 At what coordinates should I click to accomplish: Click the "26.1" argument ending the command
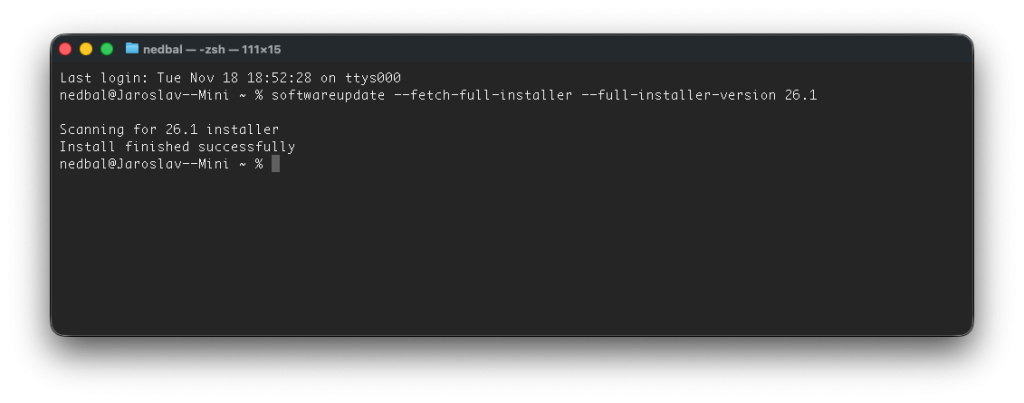(802, 95)
